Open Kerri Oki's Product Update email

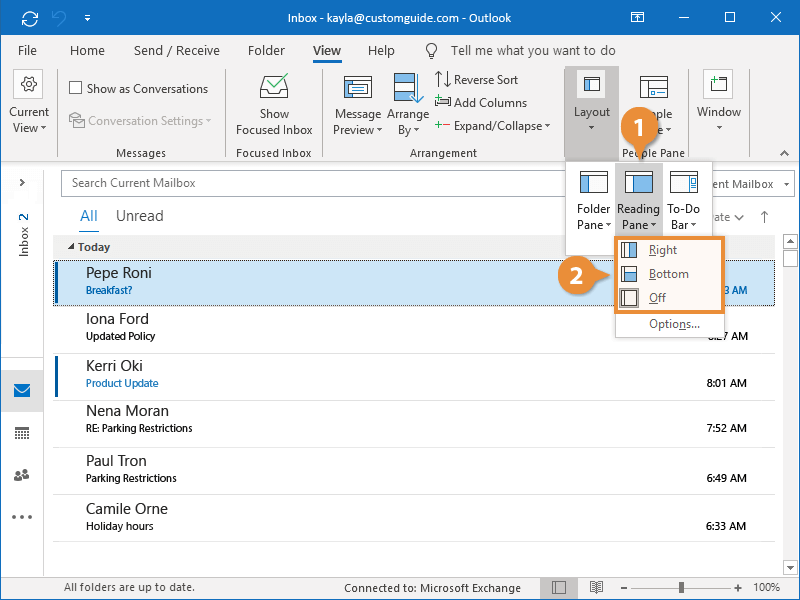pos(414,376)
